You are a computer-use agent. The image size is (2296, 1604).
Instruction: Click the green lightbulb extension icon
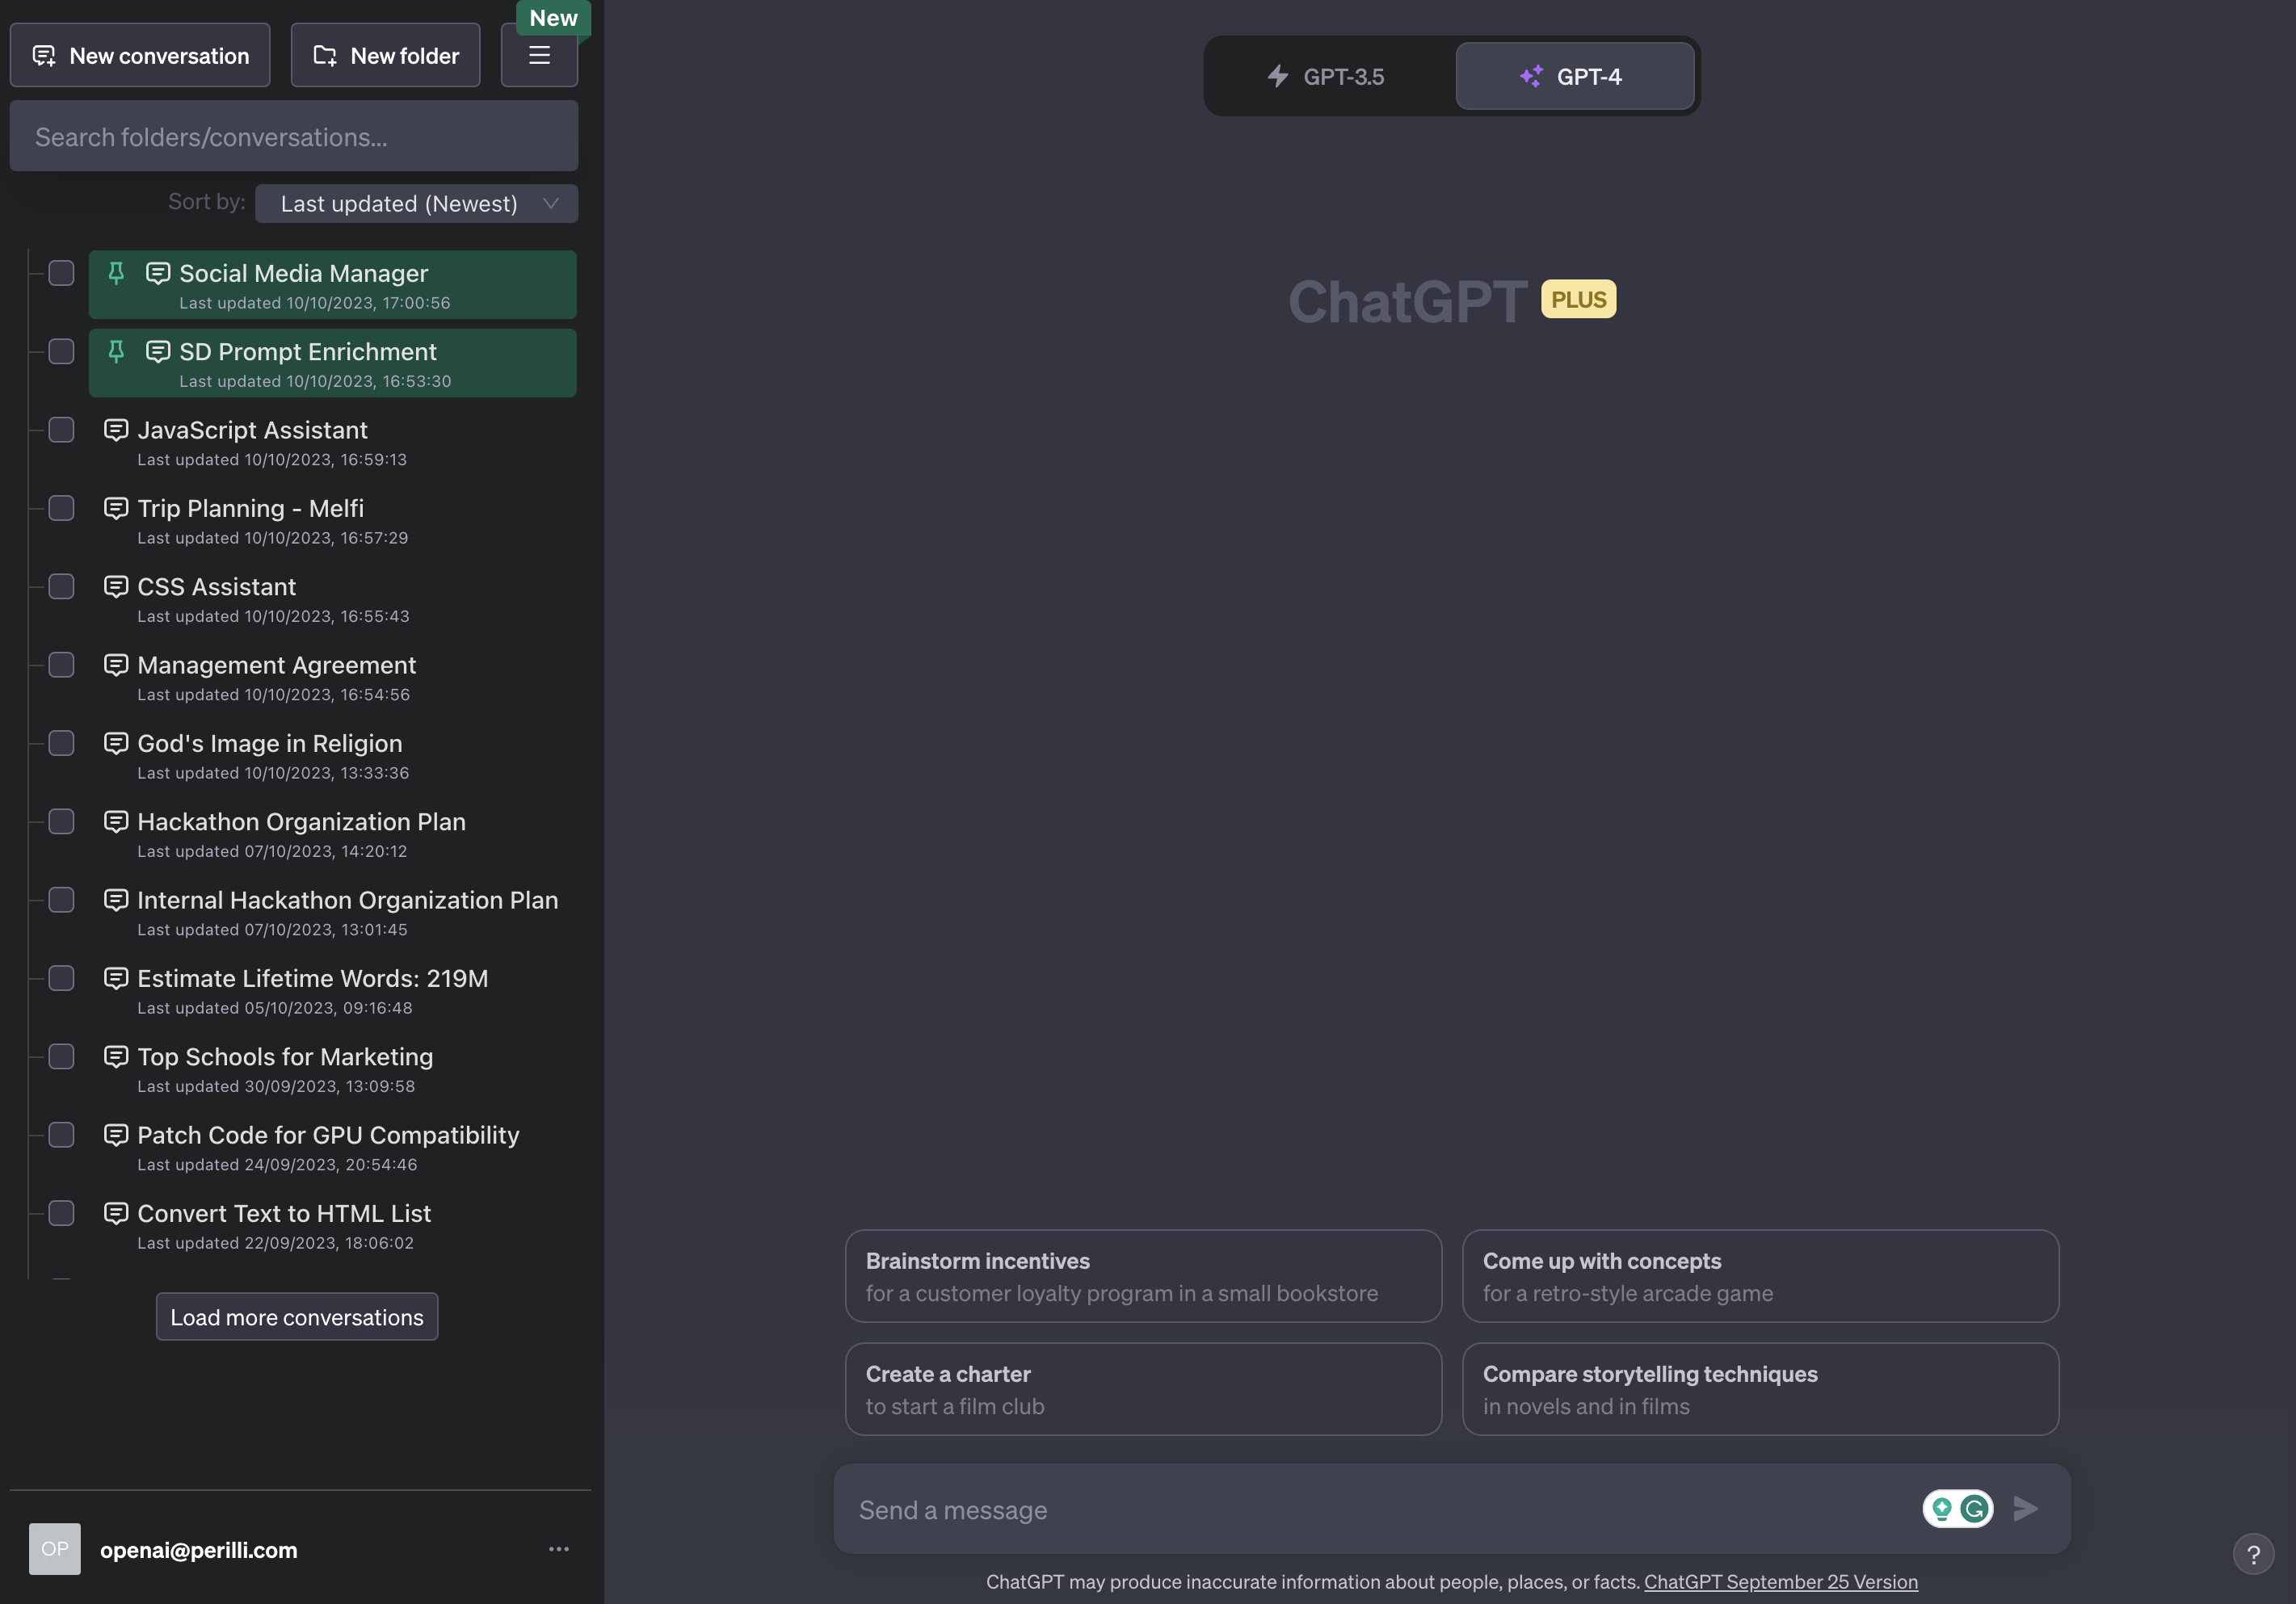pos(1942,1509)
